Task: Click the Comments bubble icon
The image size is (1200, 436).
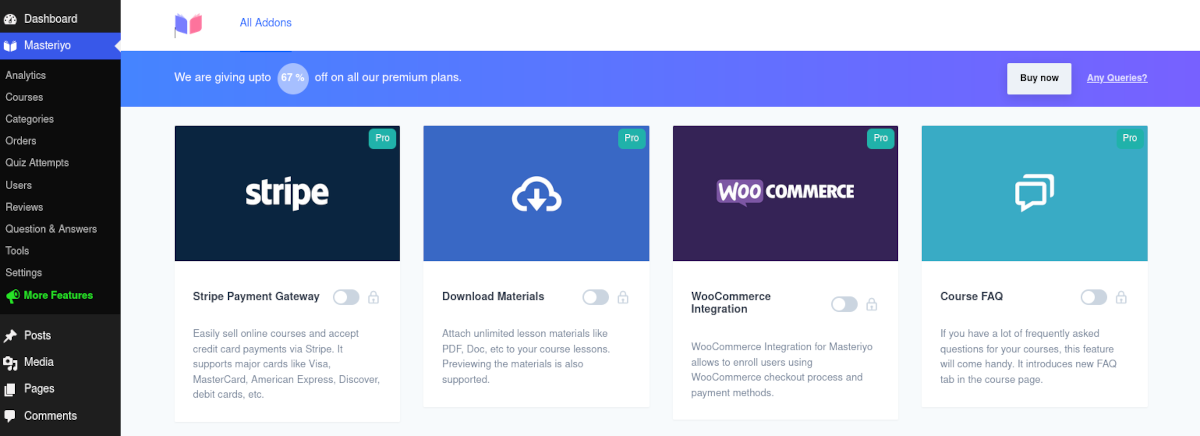Action: (x=10, y=416)
